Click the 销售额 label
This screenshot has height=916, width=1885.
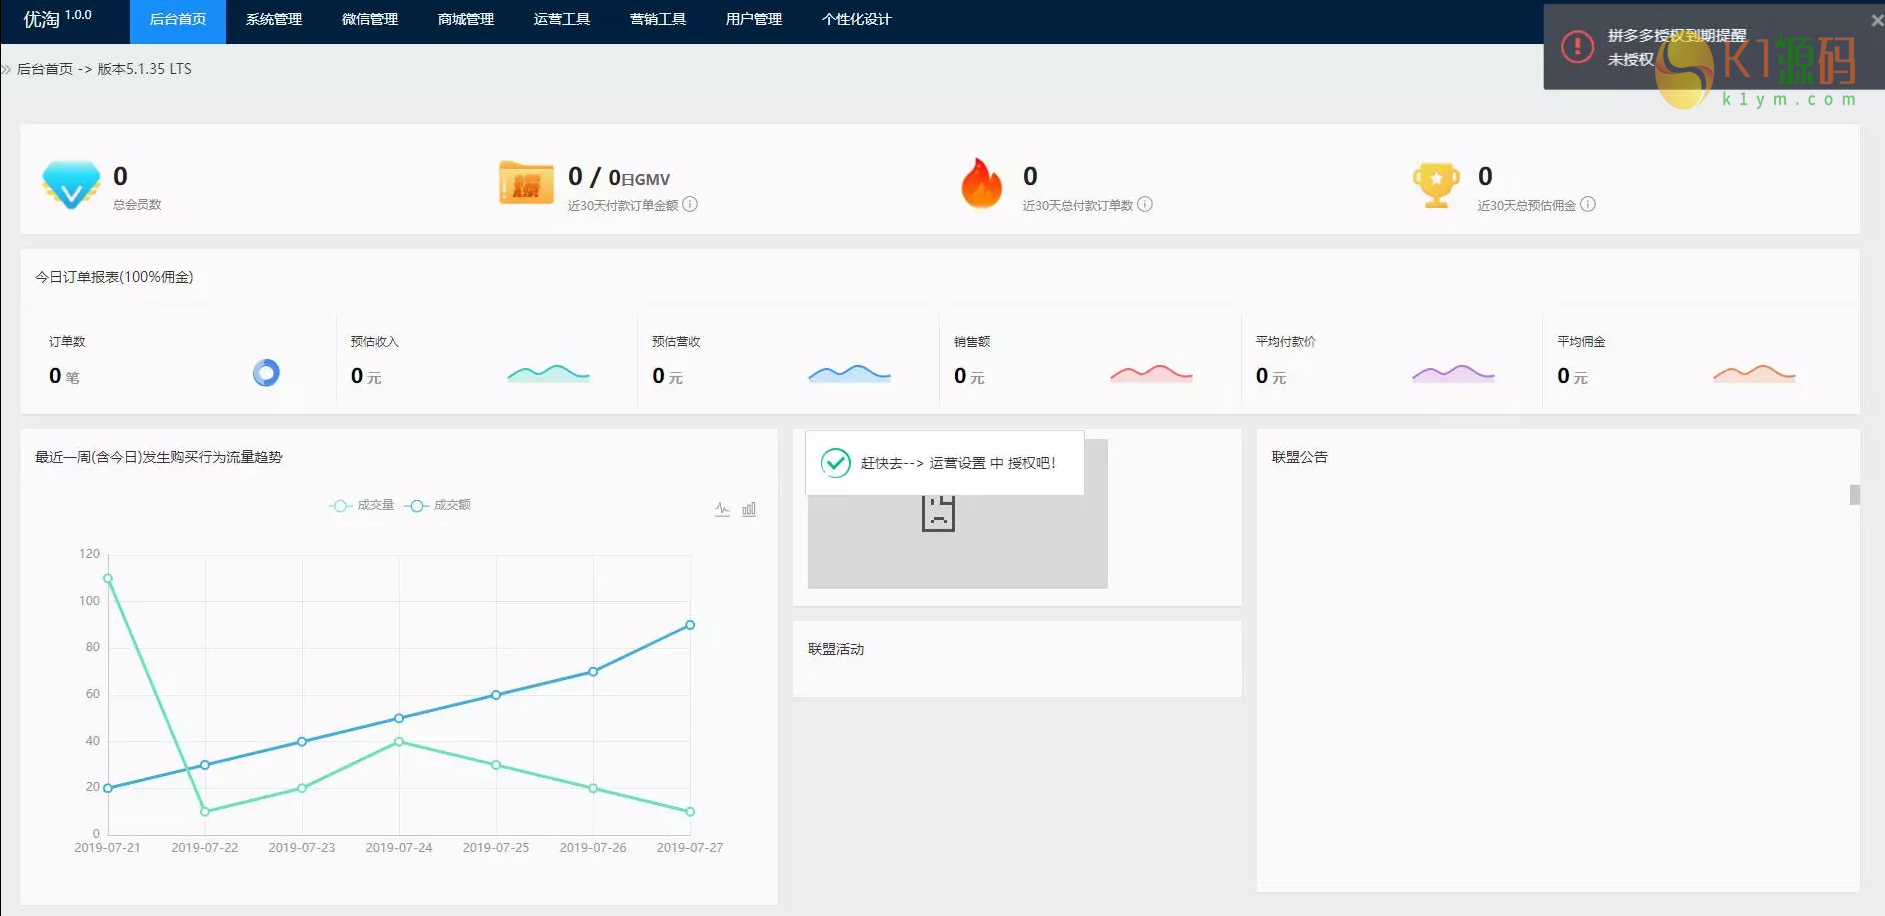972,341
